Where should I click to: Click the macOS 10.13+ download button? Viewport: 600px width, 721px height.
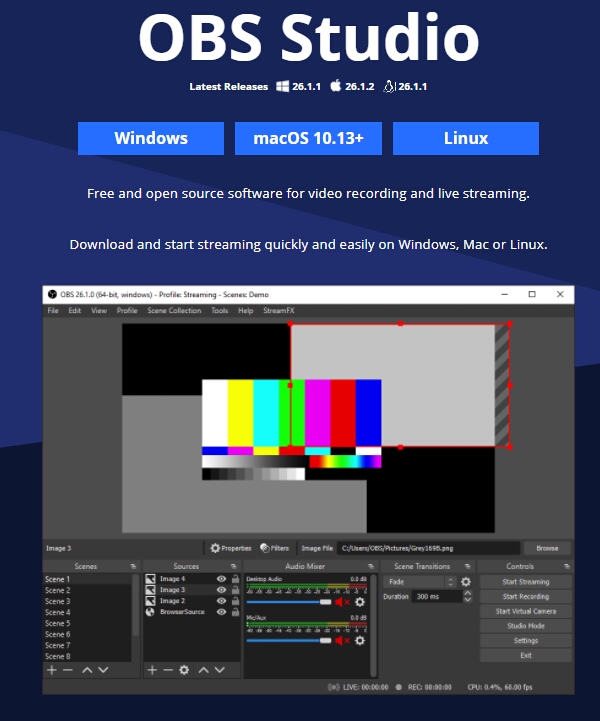click(308, 138)
